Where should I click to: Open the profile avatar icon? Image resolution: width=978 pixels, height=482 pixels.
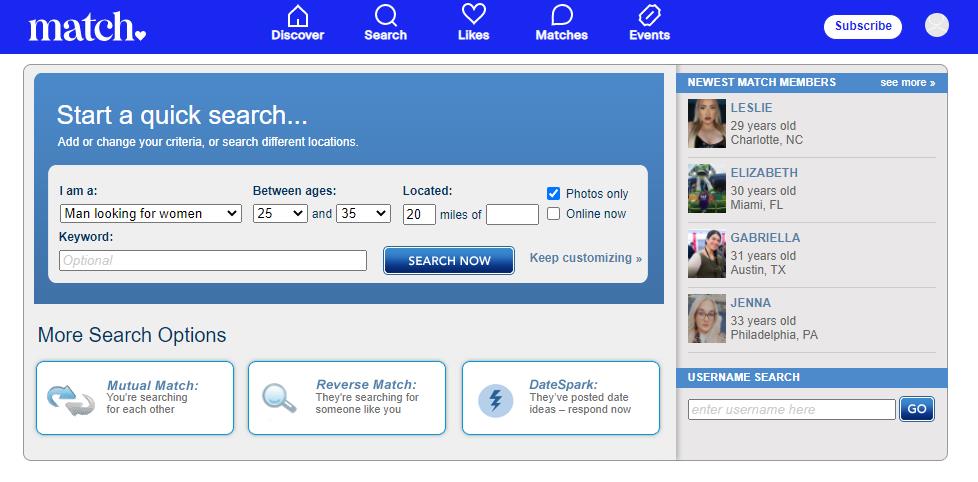pyautogui.click(x=936, y=26)
